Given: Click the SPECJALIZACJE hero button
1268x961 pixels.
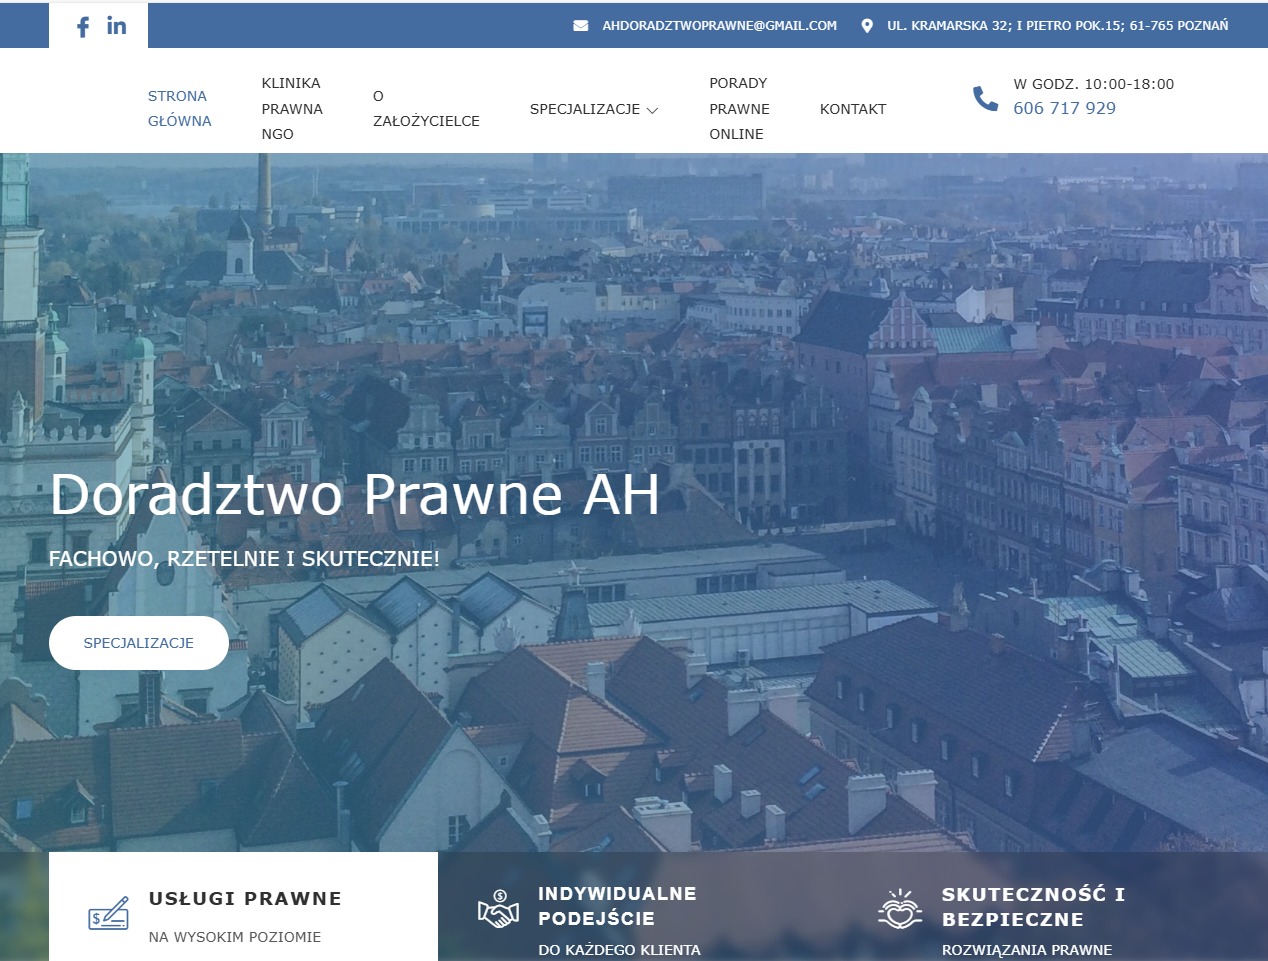Looking at the screenshot, I should point(139,643).
